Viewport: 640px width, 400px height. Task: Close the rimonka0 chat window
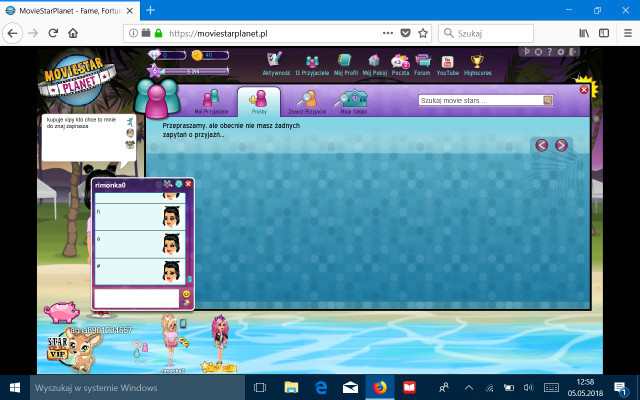(x=188, y=185)
